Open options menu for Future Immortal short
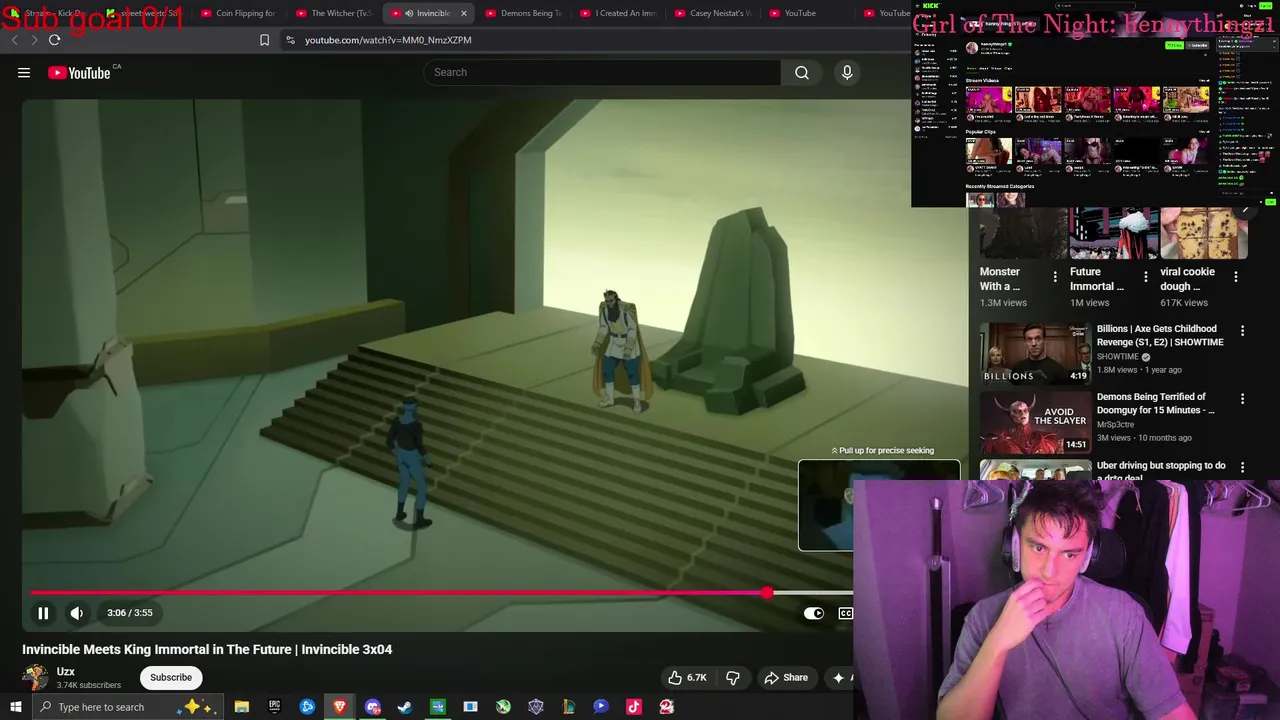This screenshot has height=720, width=1280. [1146, 277]
